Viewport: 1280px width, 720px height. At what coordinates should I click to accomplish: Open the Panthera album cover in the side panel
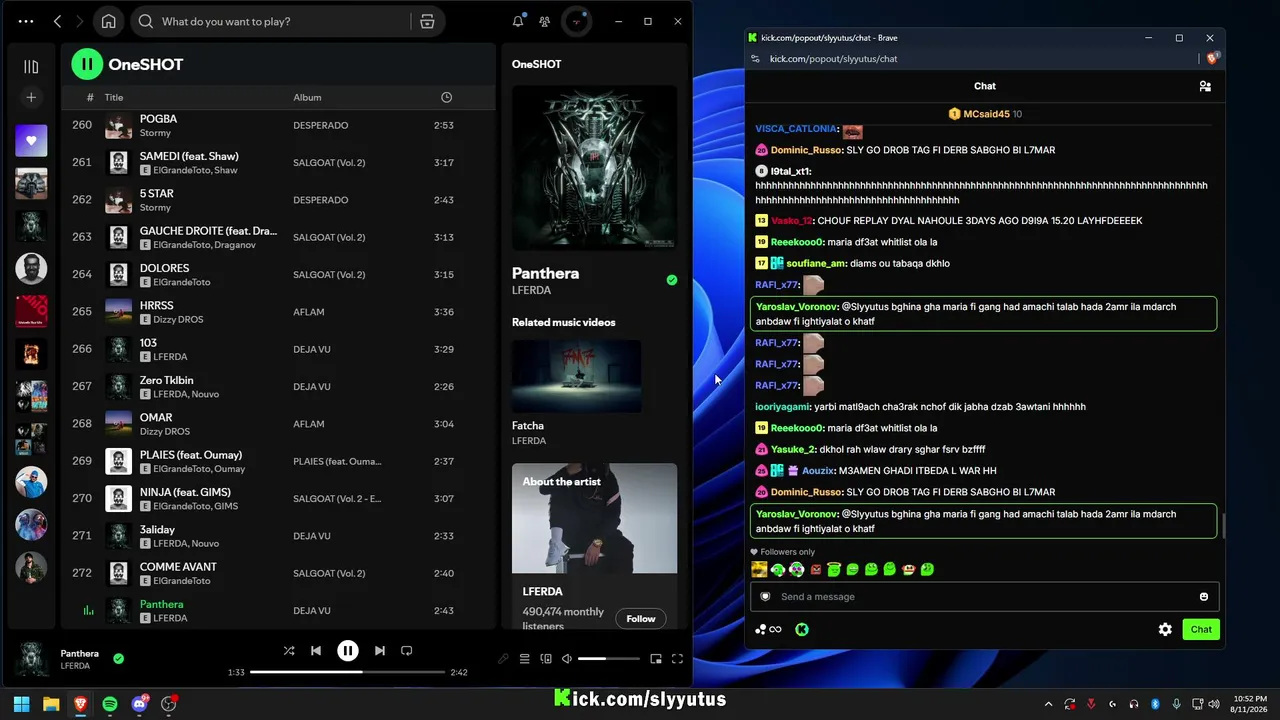pos(595,168)
